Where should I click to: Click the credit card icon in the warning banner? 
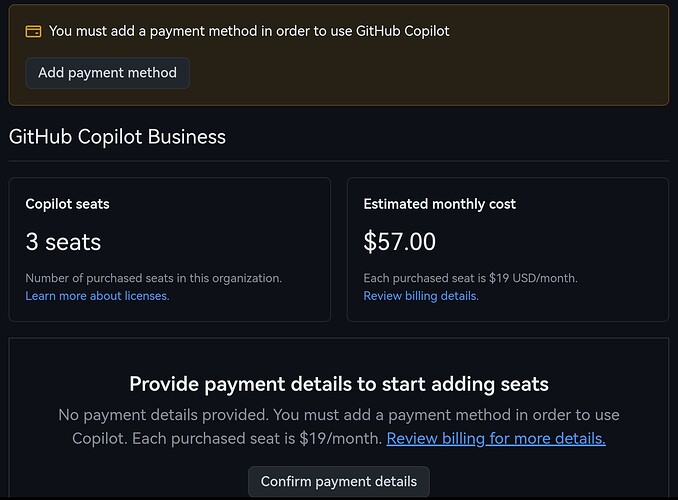33,32
